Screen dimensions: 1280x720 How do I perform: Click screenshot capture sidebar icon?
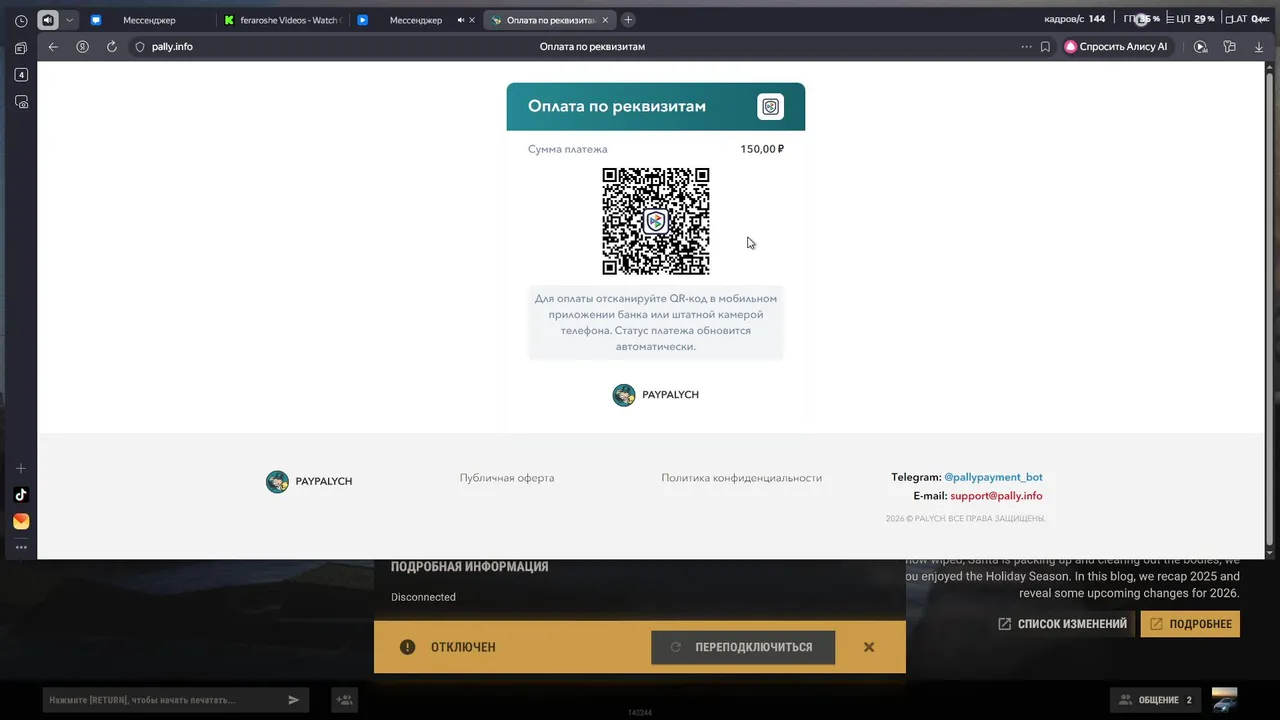click(x=21, y=102)
